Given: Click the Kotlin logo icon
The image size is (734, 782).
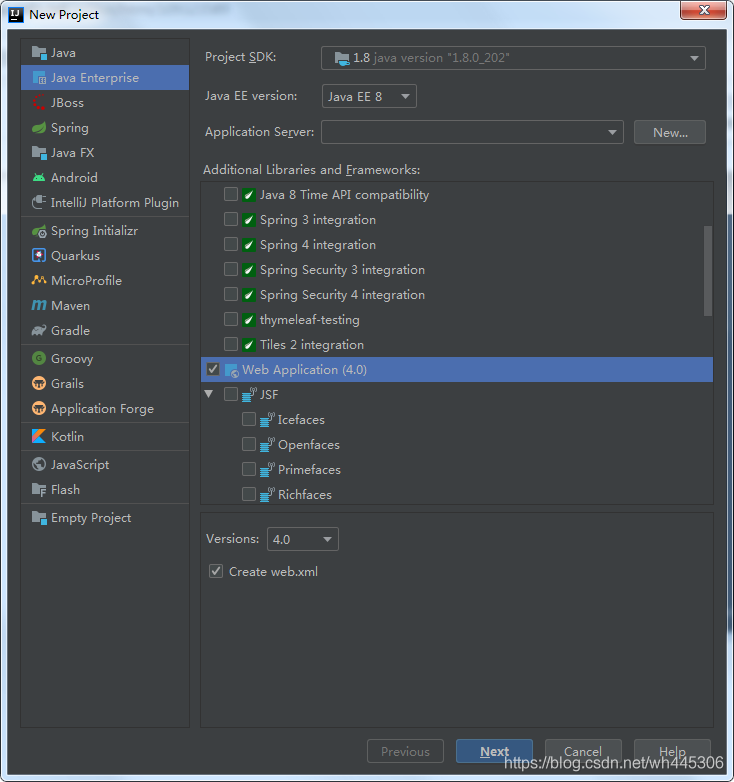Looking at the screenshot, I should pos(39,436).
